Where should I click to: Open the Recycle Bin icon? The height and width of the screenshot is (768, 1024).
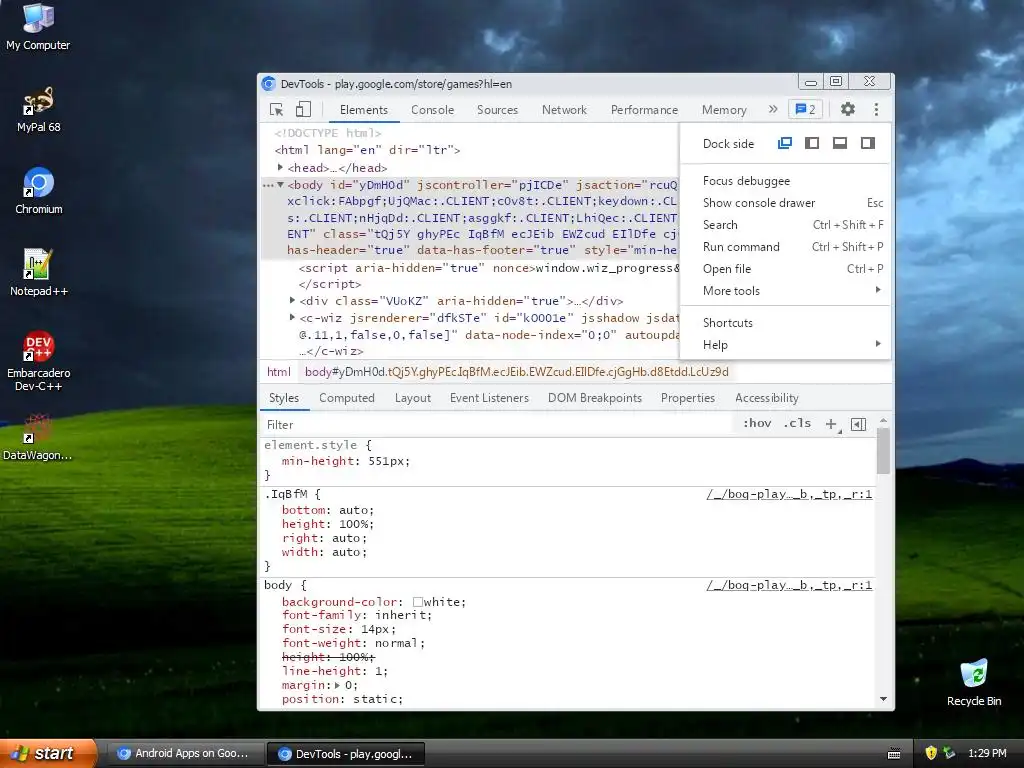tap(974, 682)
